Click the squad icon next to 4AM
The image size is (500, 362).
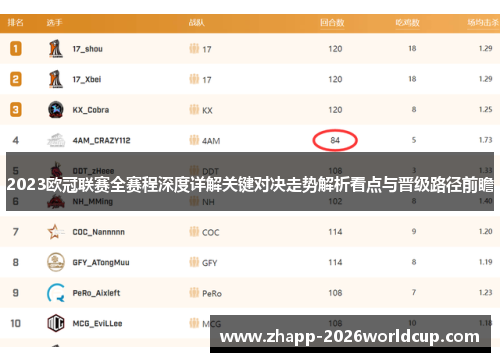click(194, 140)
